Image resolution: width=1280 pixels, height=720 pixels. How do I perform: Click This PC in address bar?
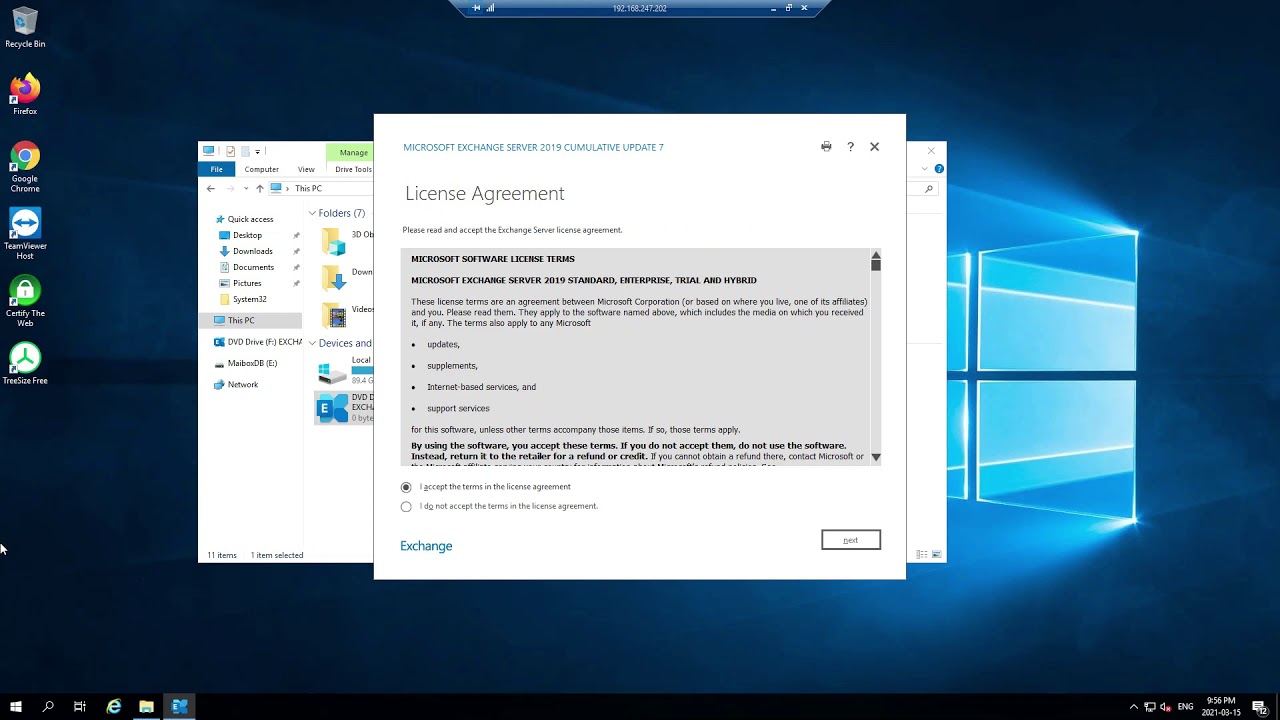pos(308,188)
